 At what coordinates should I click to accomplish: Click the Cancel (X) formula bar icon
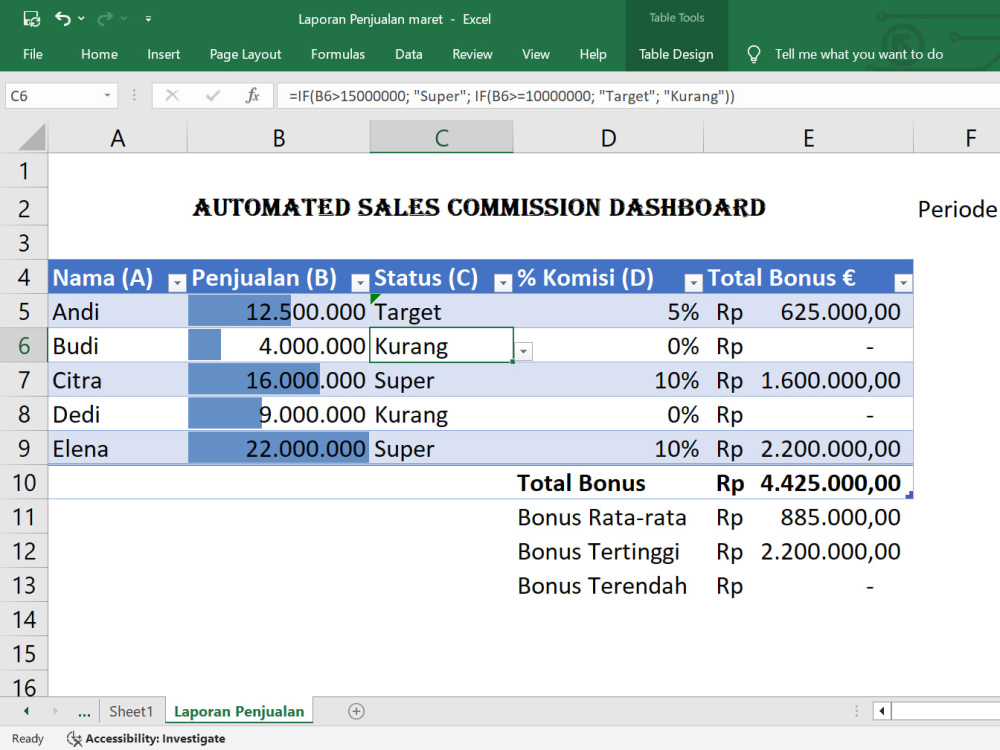(x=172, y=96)
